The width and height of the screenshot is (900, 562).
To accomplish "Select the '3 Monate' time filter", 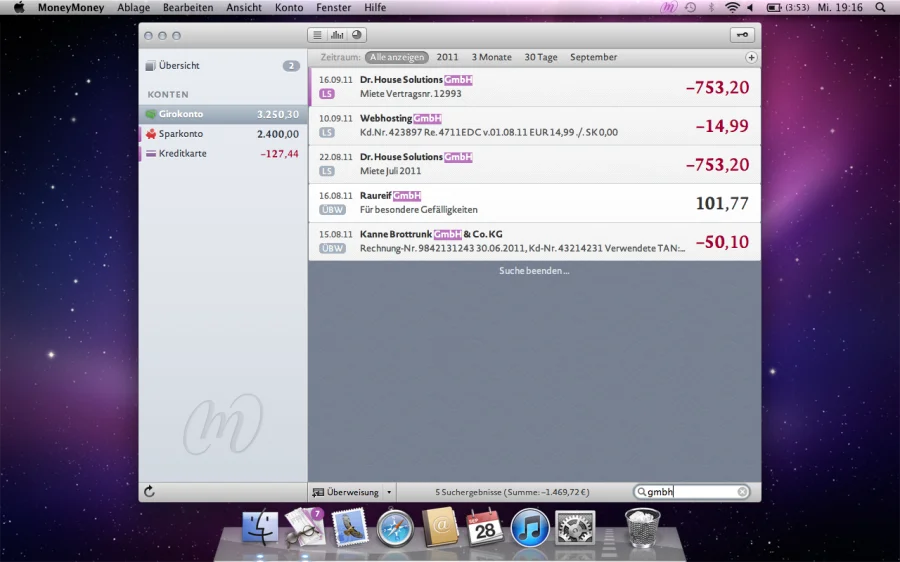I will [x=491, y=58].
